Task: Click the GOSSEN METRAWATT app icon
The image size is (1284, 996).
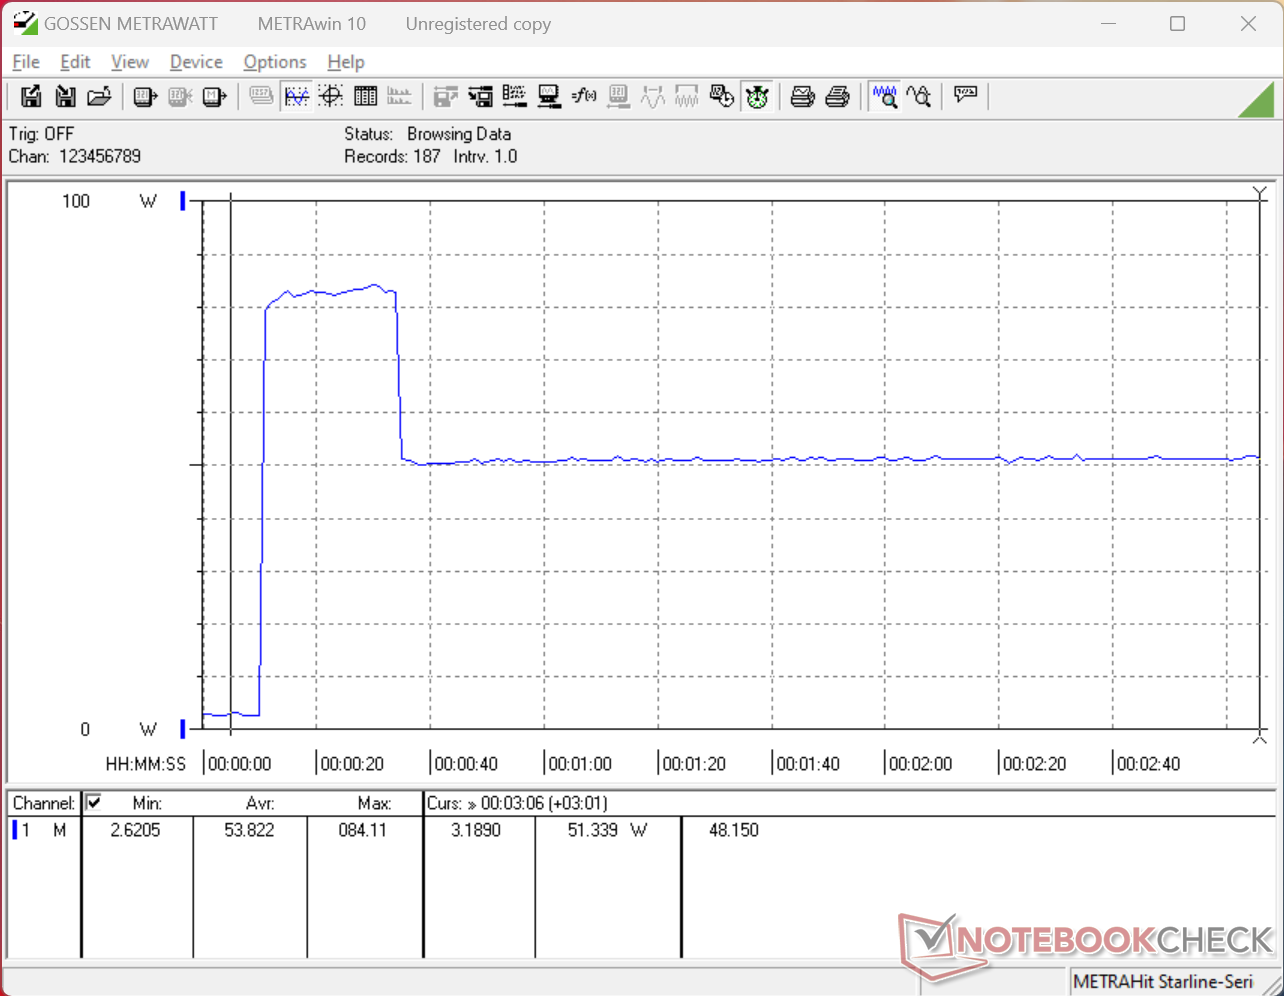Action: click(25, 23)
